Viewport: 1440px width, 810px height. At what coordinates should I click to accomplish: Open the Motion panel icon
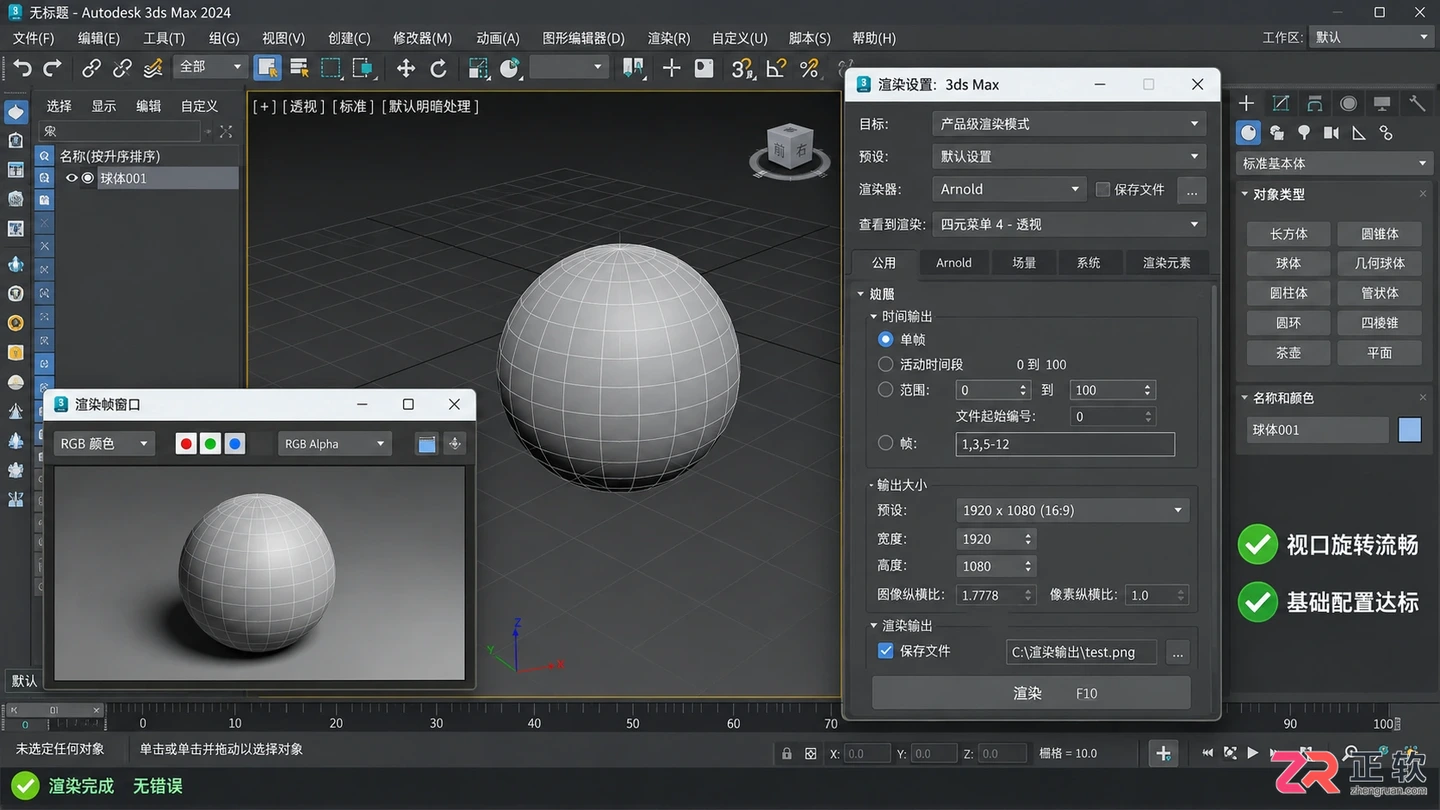click(1349, 103)
